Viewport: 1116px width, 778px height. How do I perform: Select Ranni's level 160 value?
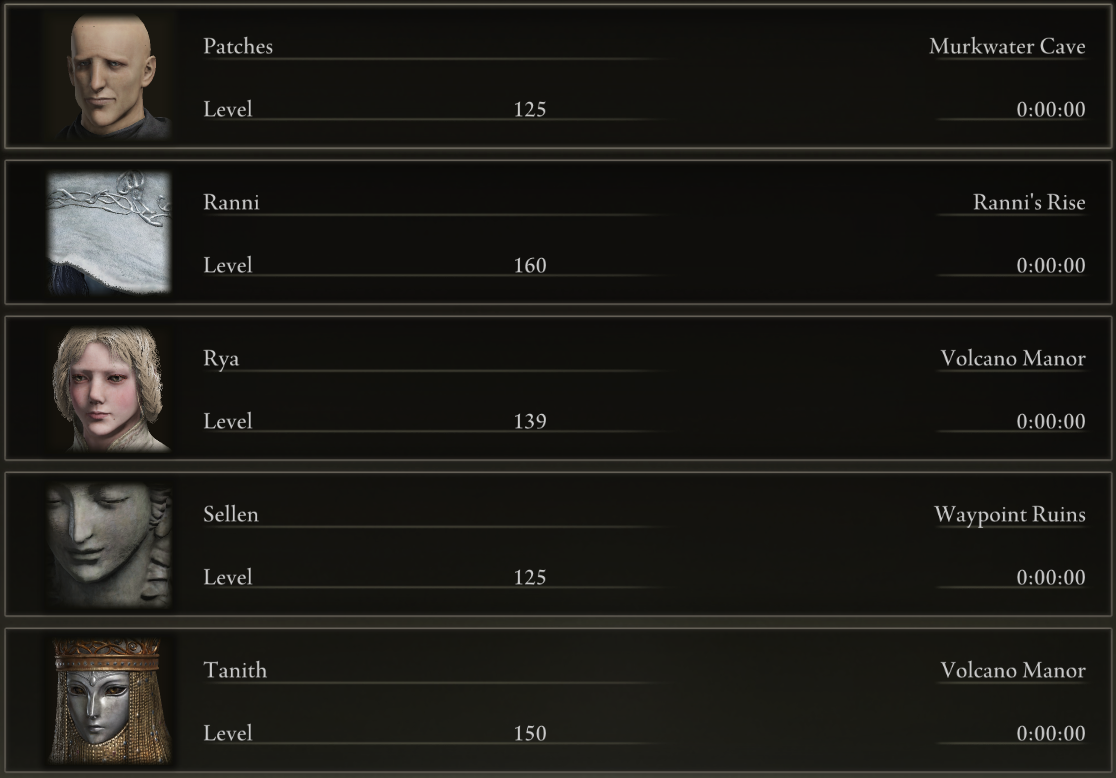click(x=530, y=266)
